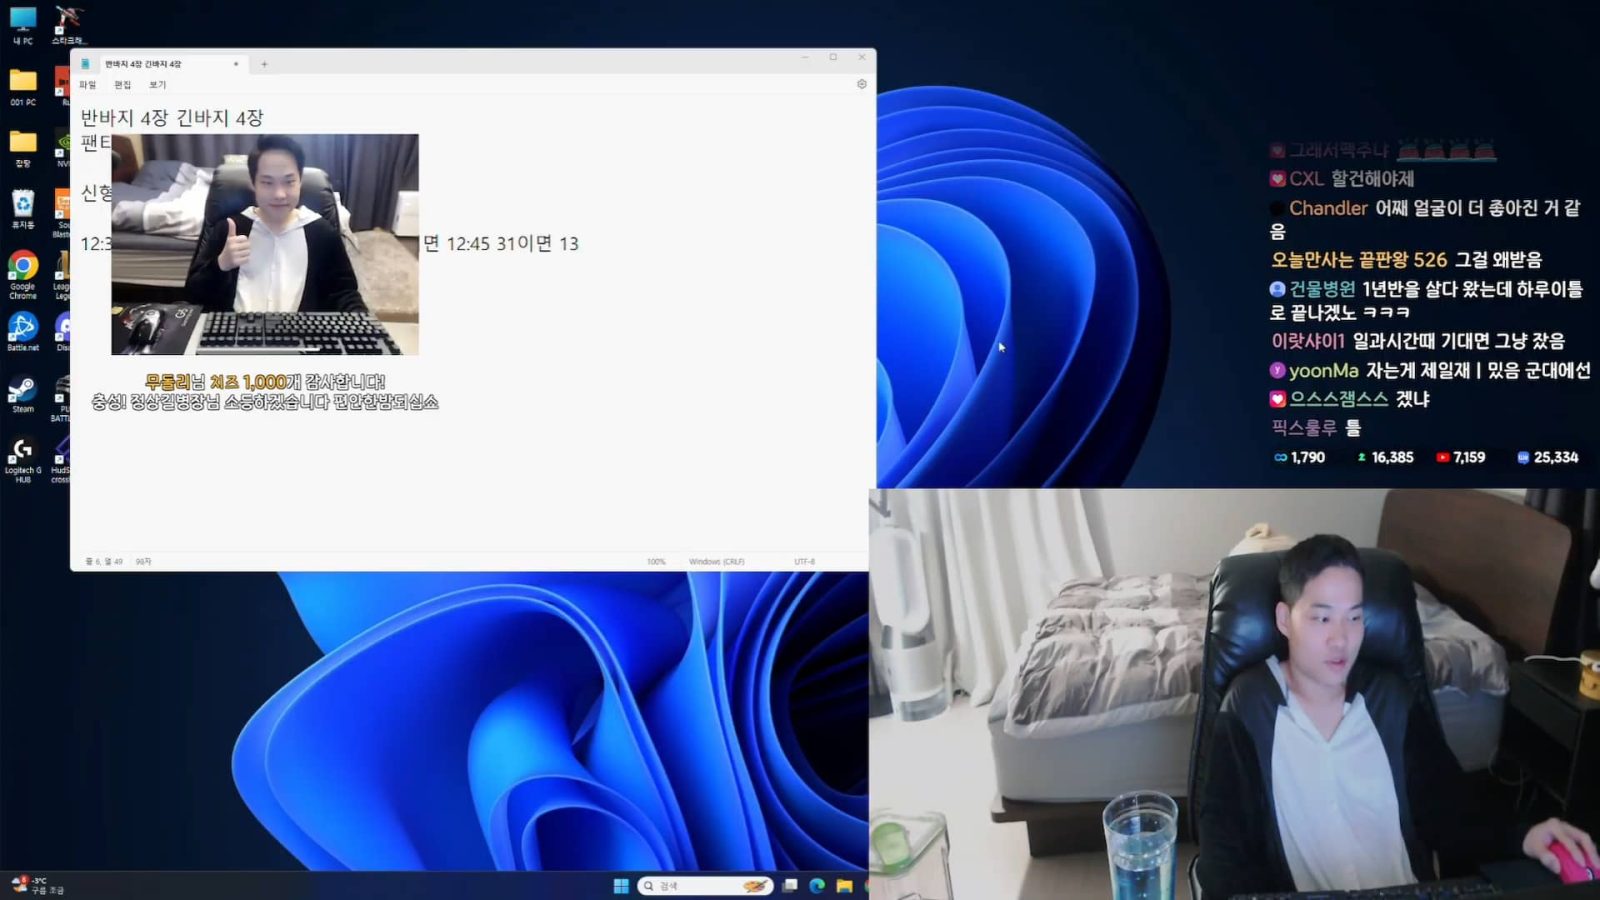Open the Windows Start button
This screenshot has width=1600, height=900.
point(621,886)
